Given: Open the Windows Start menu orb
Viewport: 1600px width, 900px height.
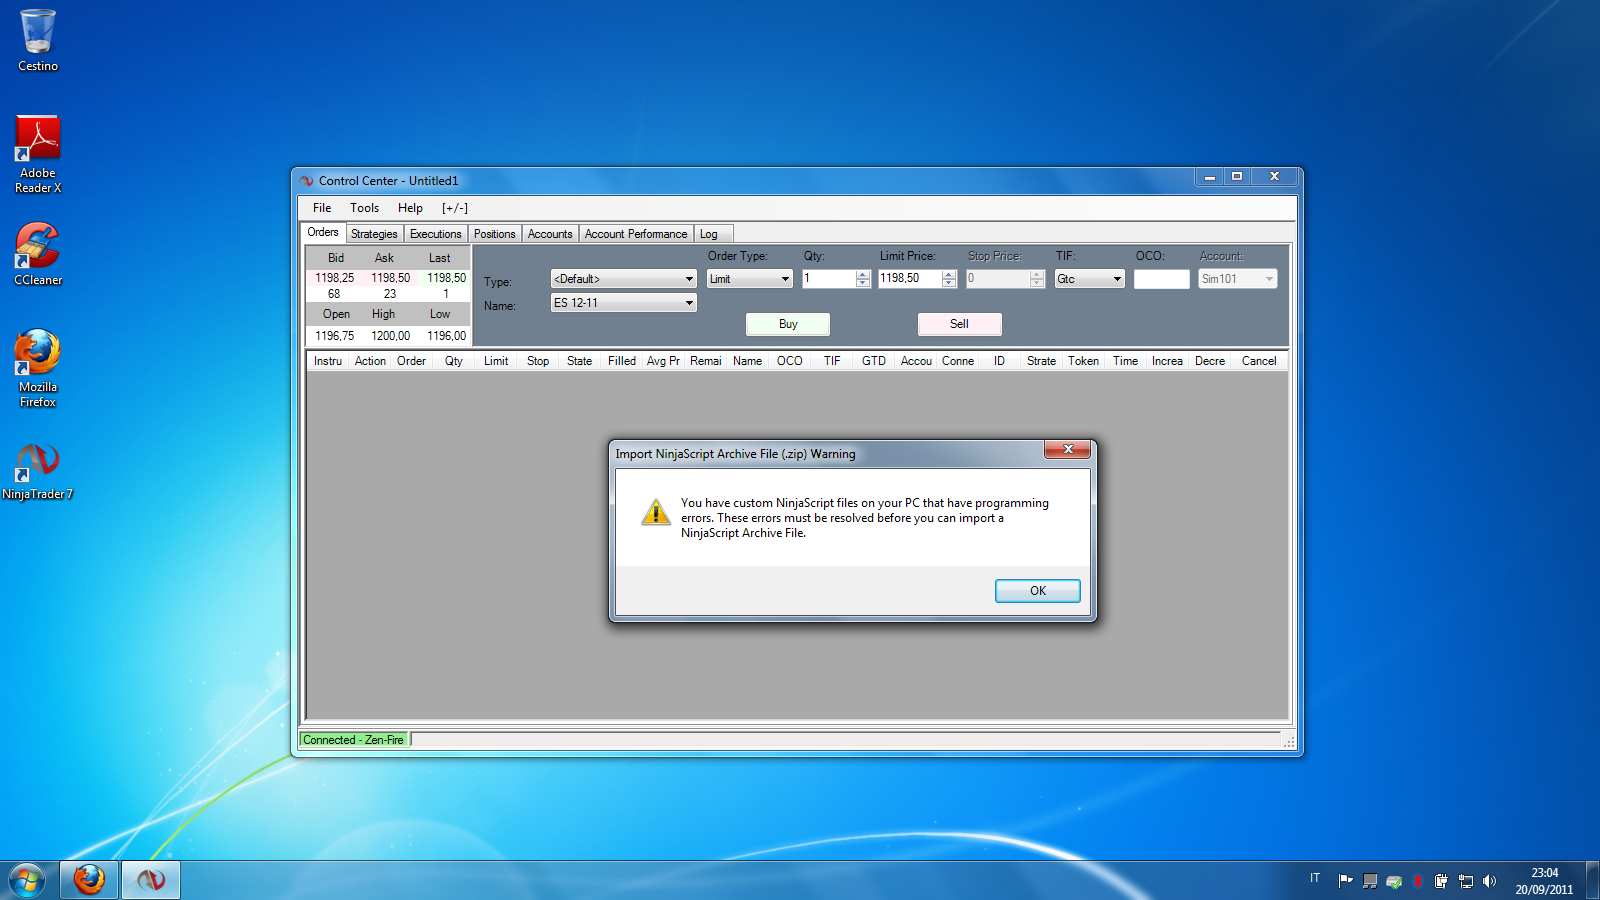Looking at the screenshot, I should 27,880.
